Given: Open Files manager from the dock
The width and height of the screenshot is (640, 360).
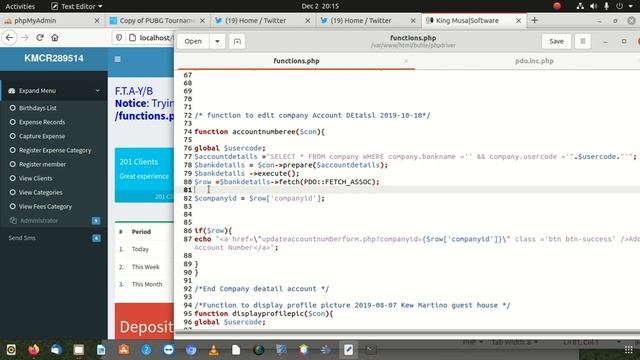Looking at the screenshot, I should 78,350.
